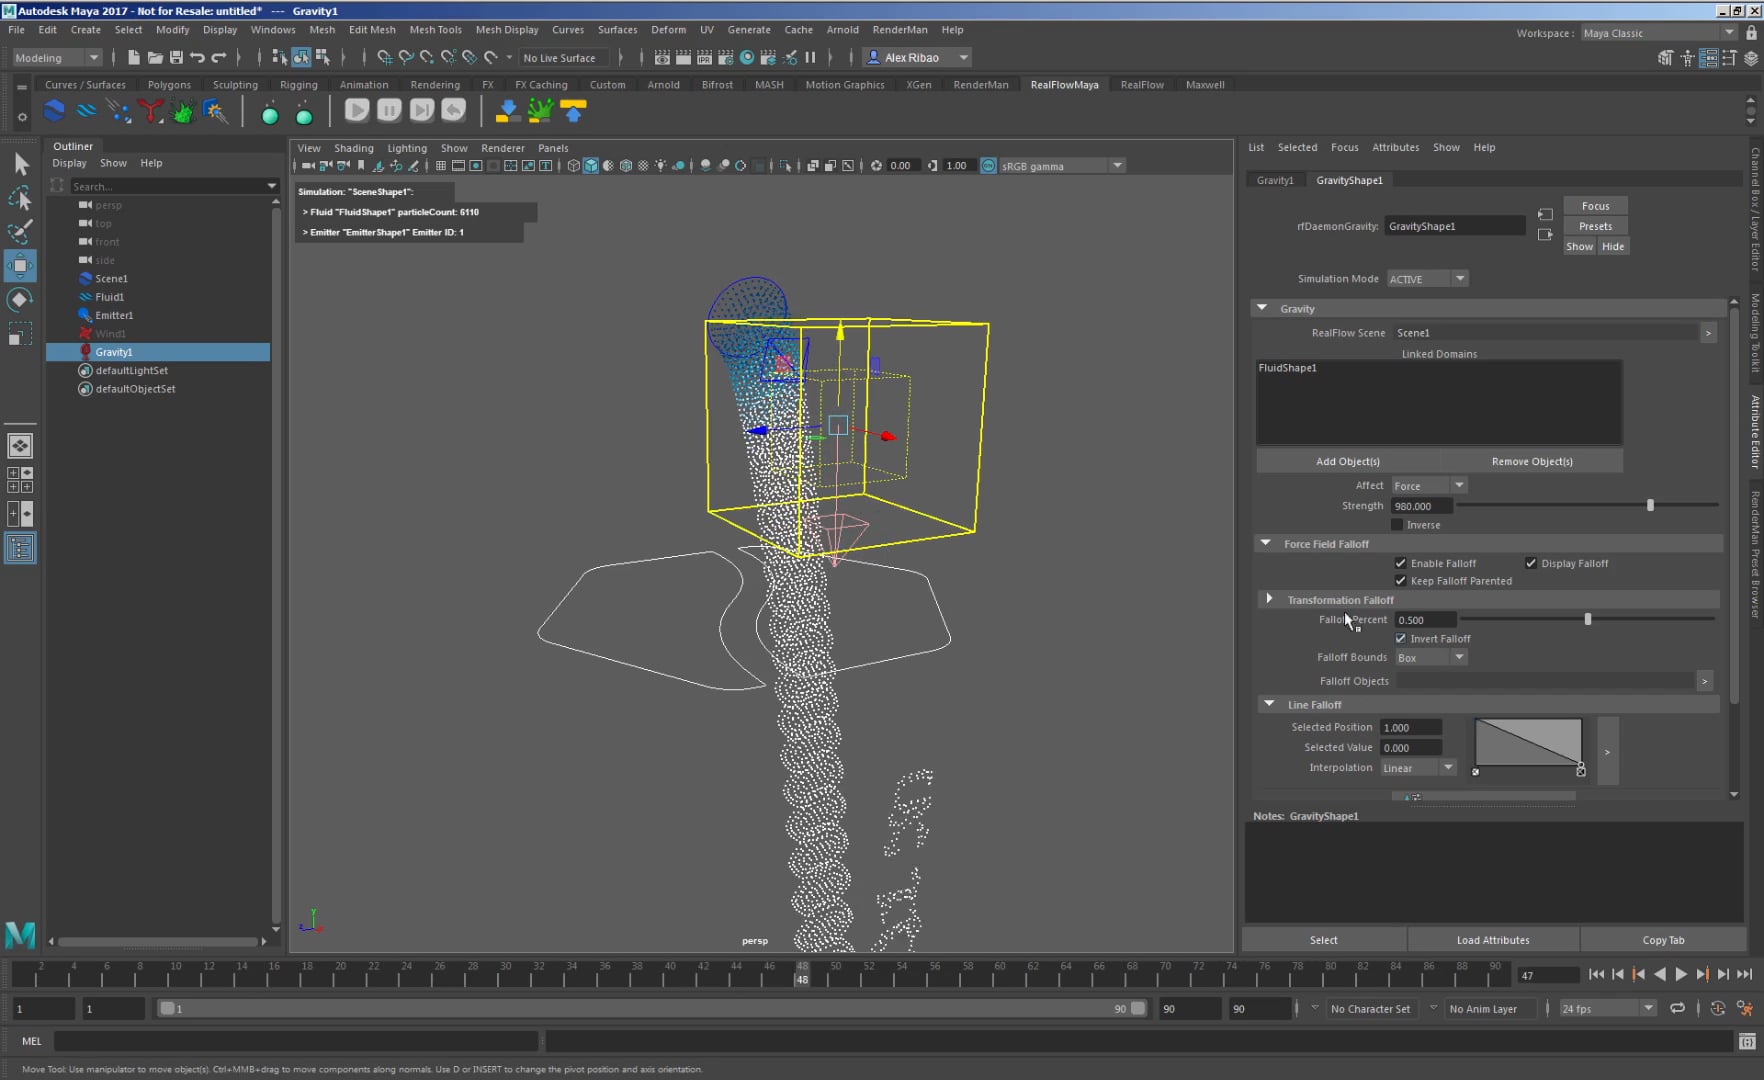
Task: Open the Arnold menu in the menu bar
Action: click(x=843, y=30)
